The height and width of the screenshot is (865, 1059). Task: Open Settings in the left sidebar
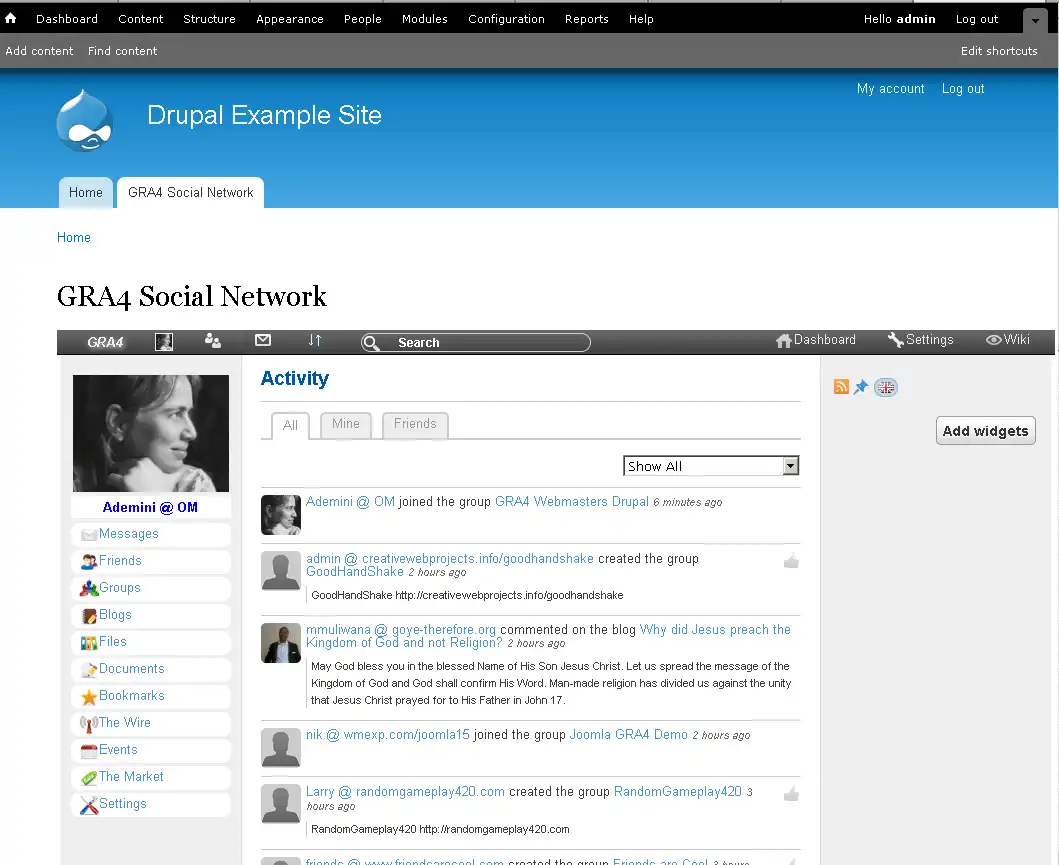click(x=151, y=804)
